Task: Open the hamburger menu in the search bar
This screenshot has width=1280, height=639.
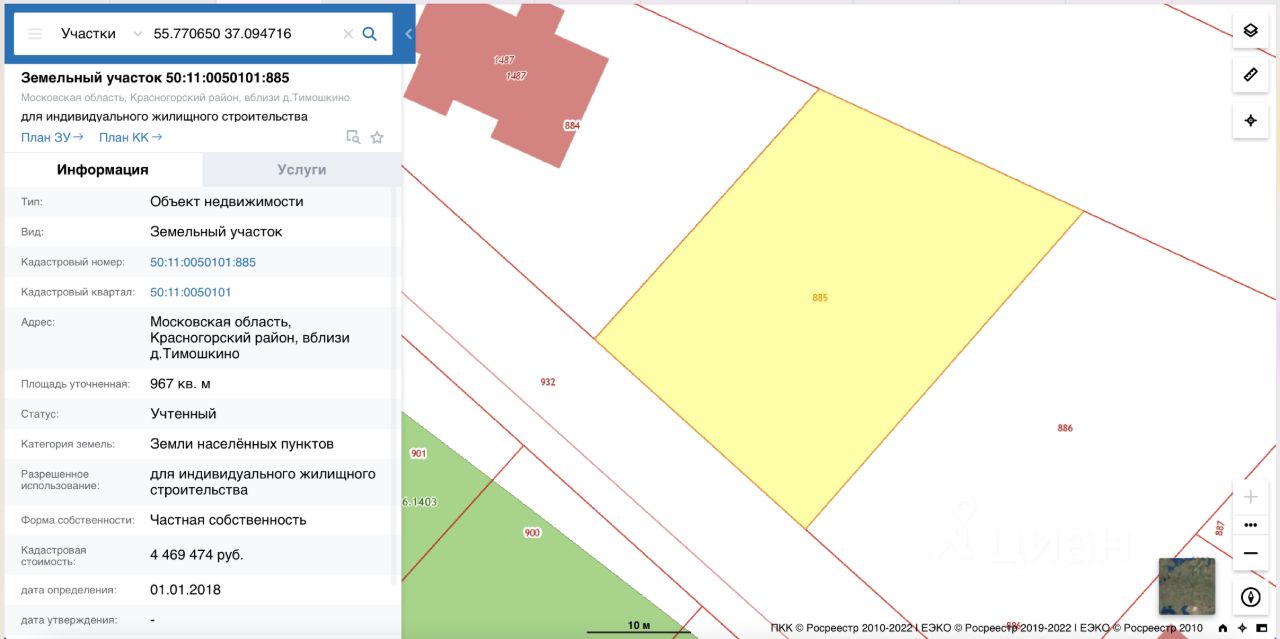Action: pyautogui.click(x=35, y=33)
